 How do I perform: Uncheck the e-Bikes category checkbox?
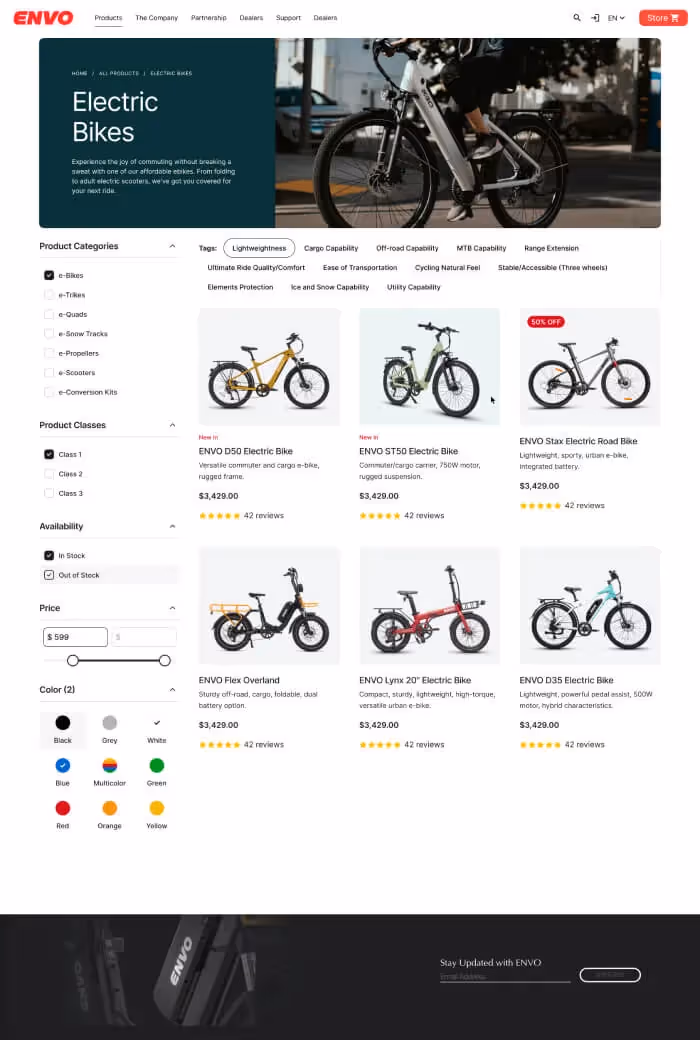(49, 275)
